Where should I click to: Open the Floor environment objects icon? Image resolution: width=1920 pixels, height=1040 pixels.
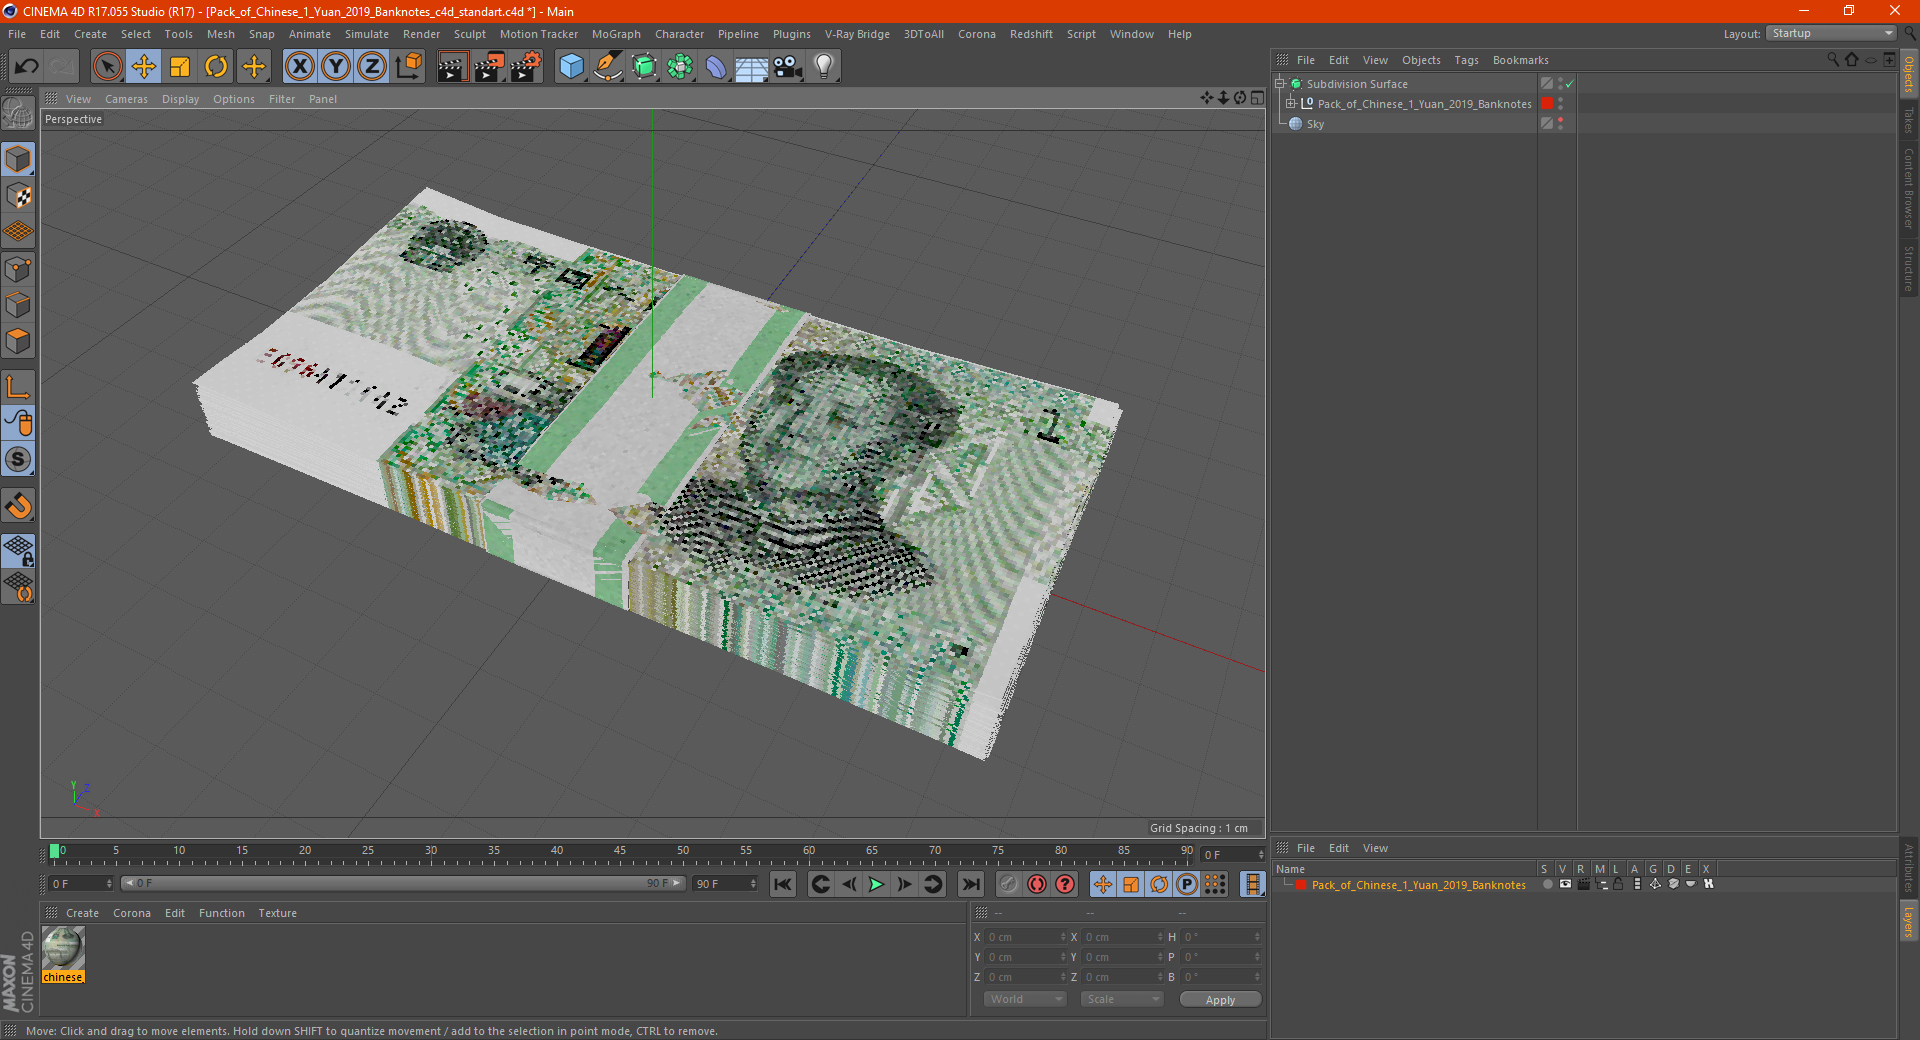tap(752, 67)
